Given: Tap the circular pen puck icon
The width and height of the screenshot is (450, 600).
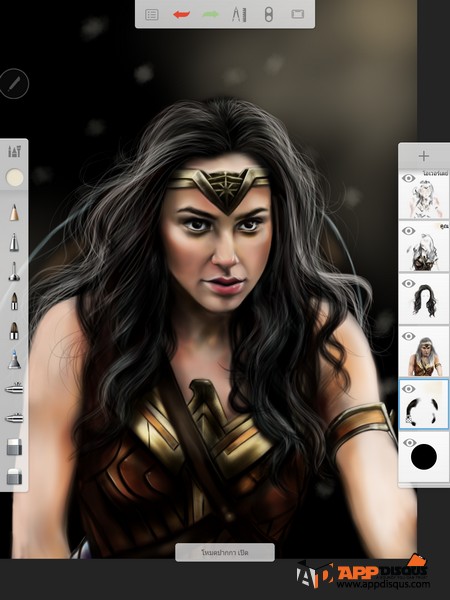Looking at the screenshot, I should click(14, 83).
